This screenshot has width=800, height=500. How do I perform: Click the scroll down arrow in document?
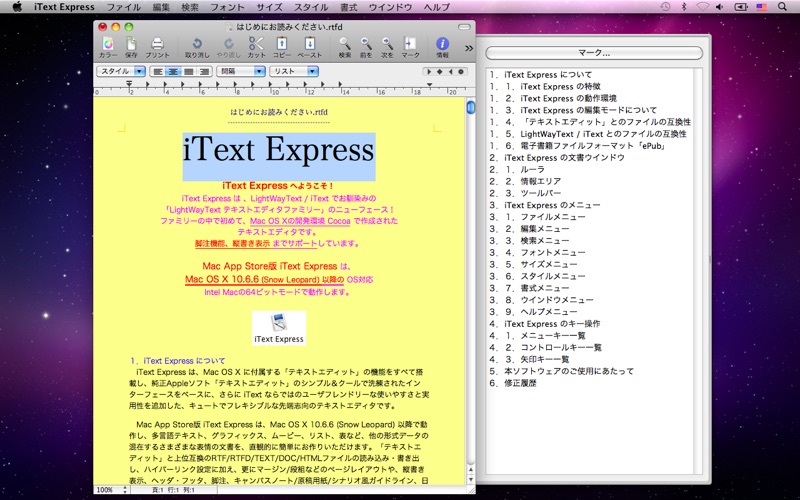pos(470,481)
